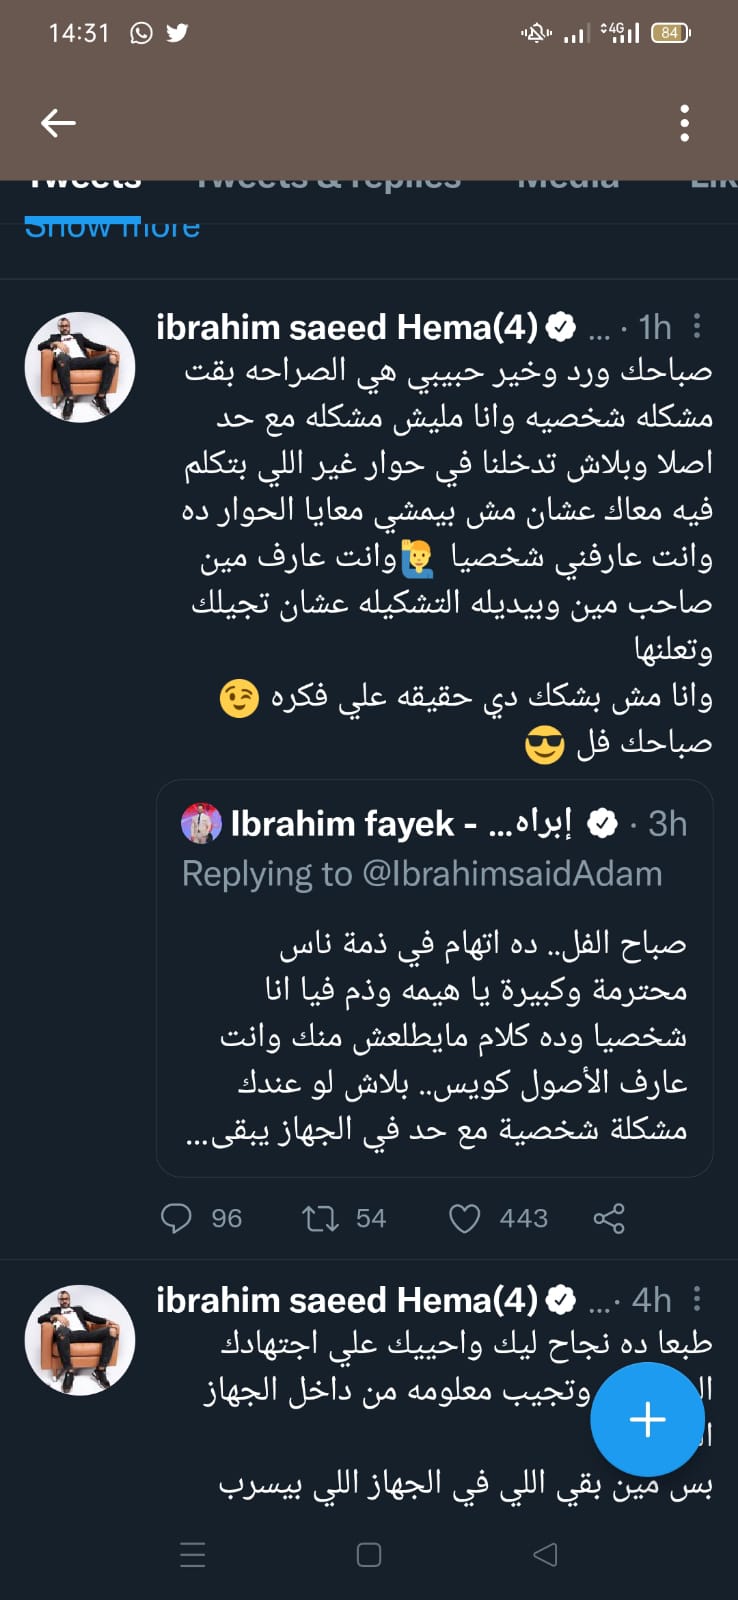Tap the second tweet's profile avatar

point(80,1340)
